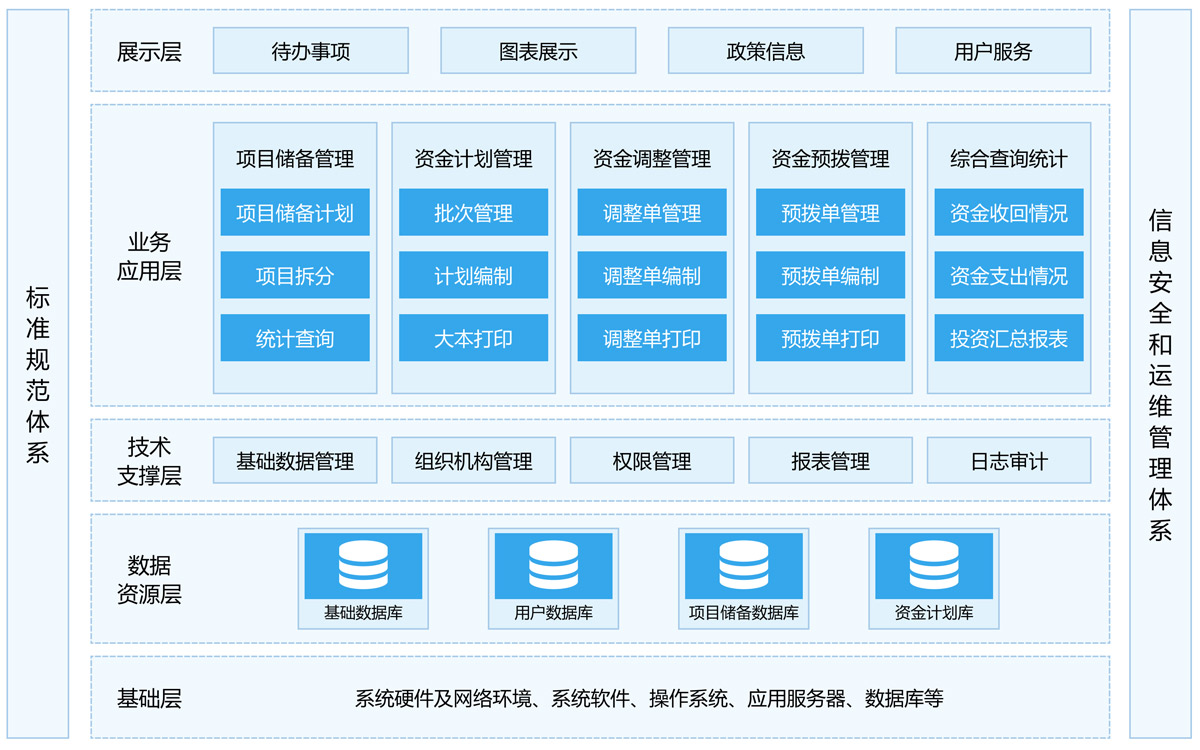The image size is (1200, 750).
Task: Click the 业务应用层 layer label
Action: 149,257
